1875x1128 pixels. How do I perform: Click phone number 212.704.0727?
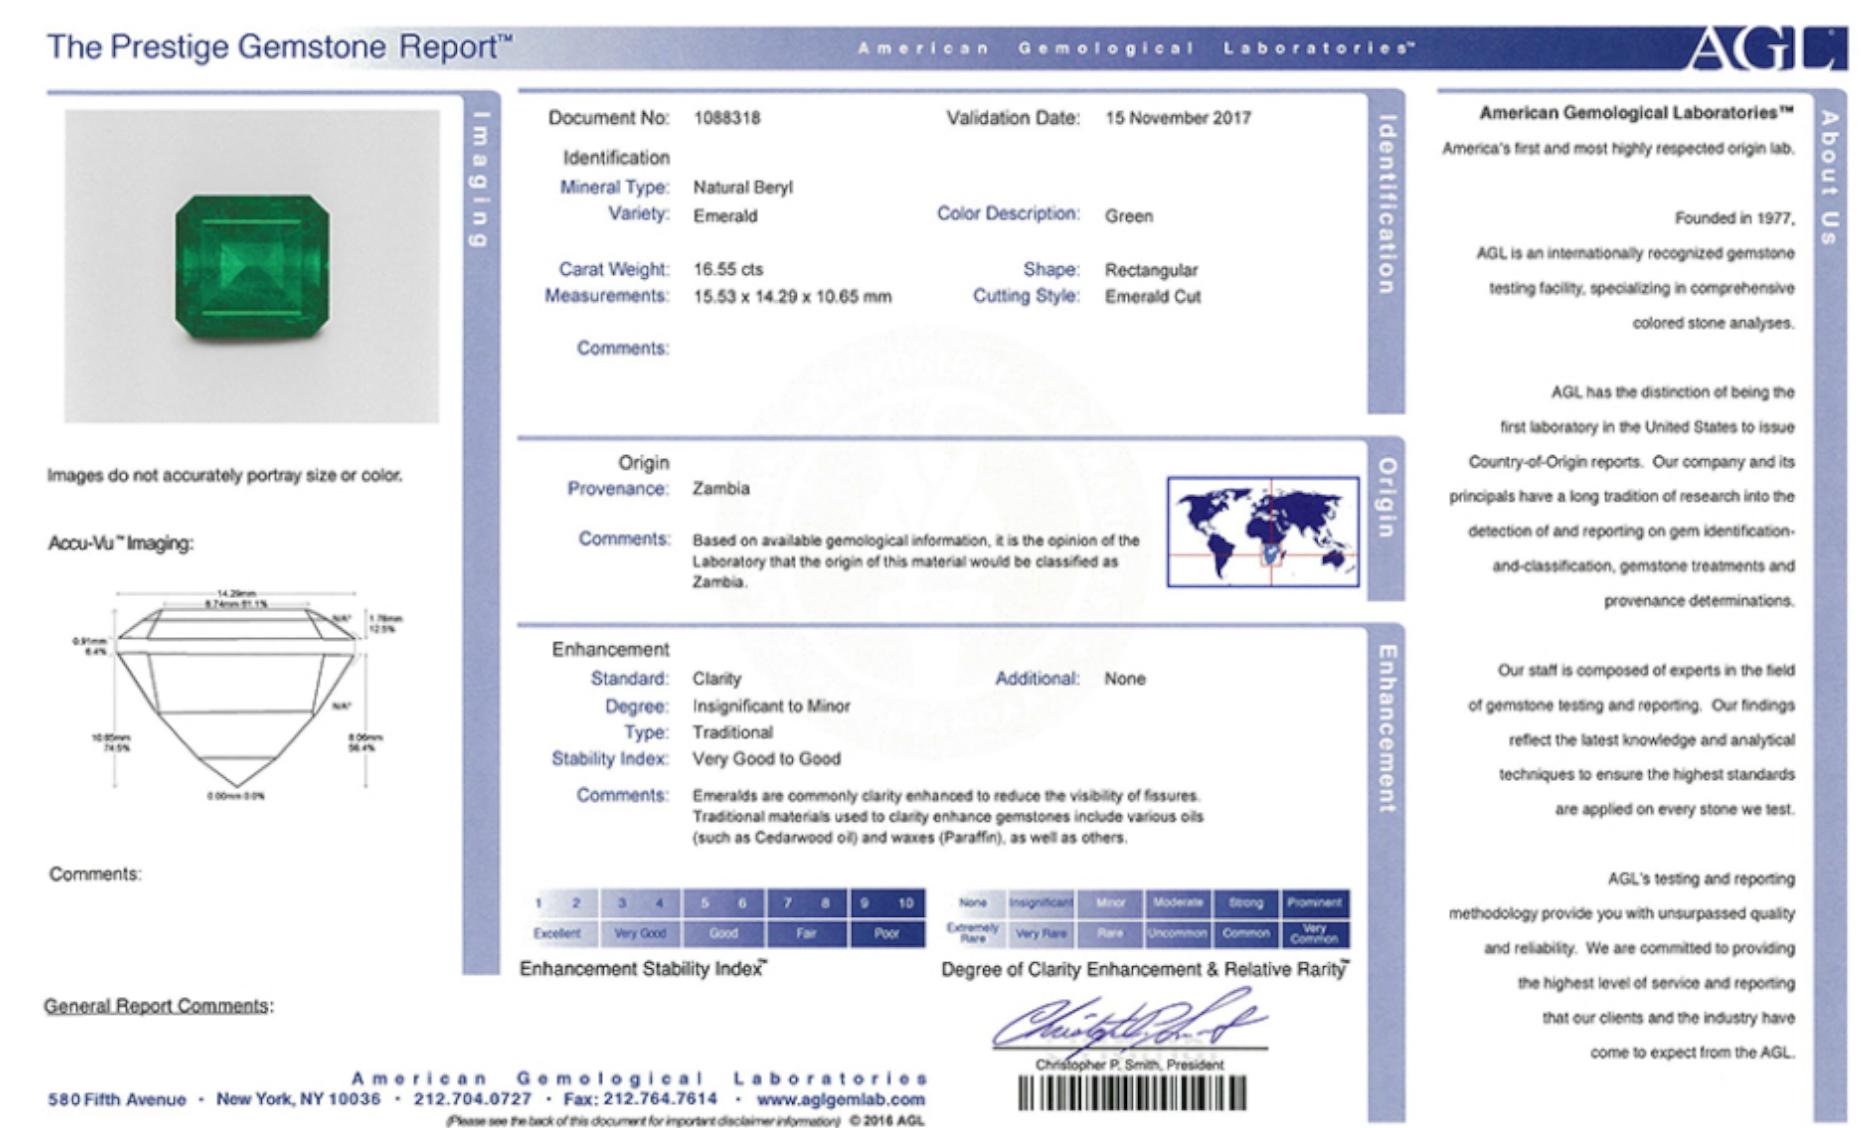click(x=473, y=1099)
